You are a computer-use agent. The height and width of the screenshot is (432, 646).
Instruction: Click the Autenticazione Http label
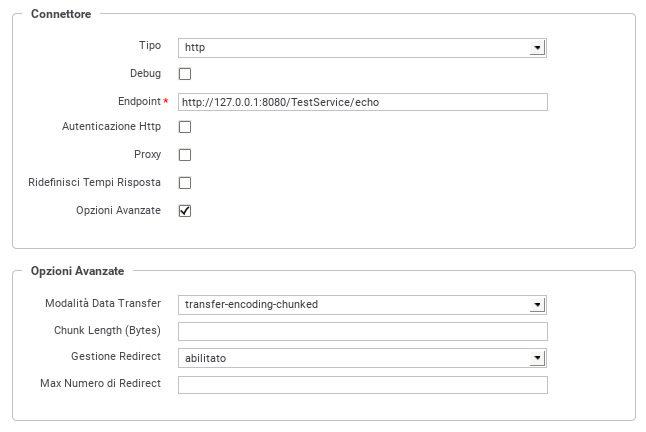112,126
